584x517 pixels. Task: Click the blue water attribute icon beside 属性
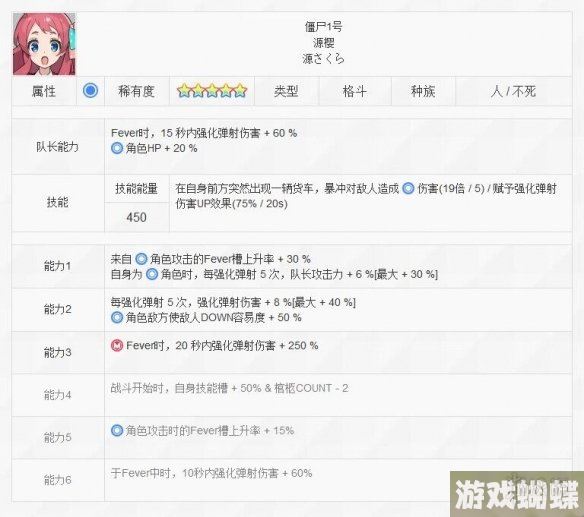91,91
